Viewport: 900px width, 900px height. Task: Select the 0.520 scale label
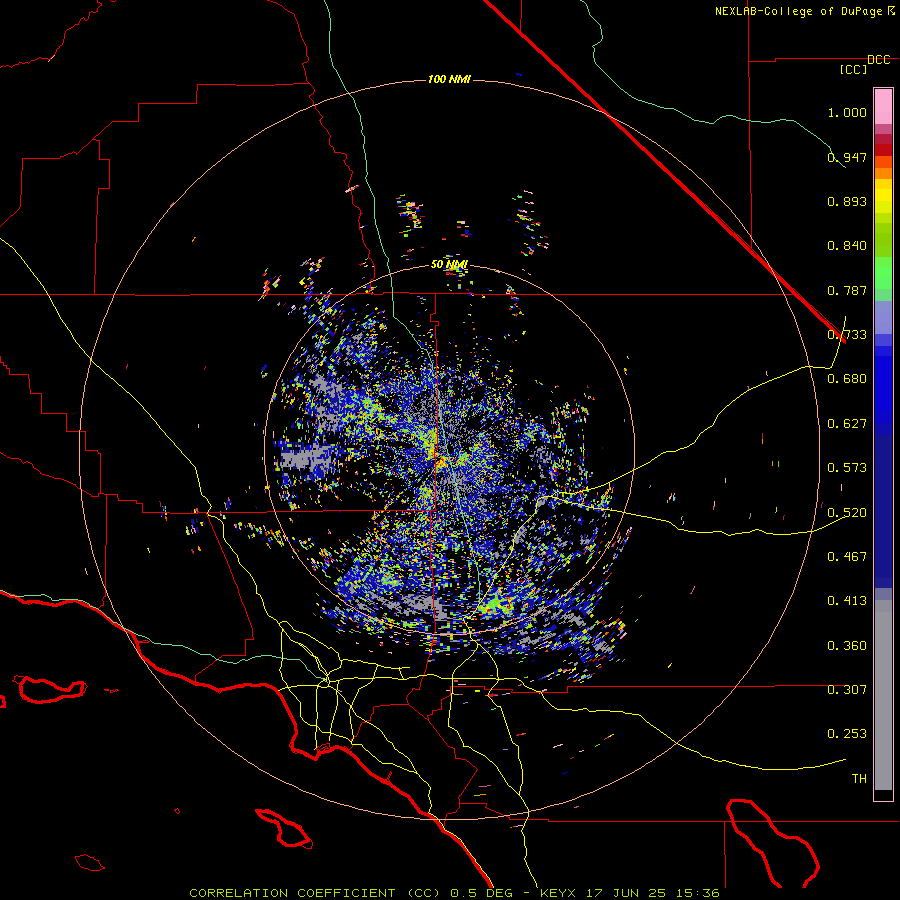847,513
